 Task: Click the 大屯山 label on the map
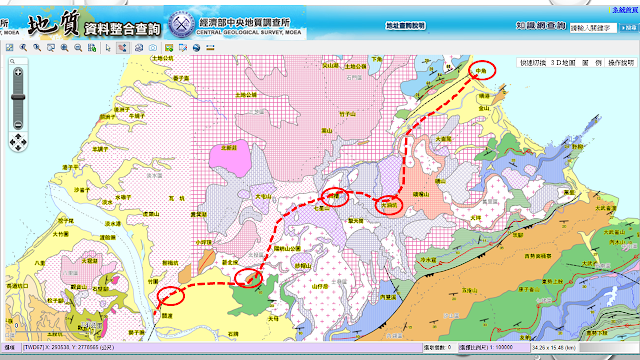pos(264,197)
